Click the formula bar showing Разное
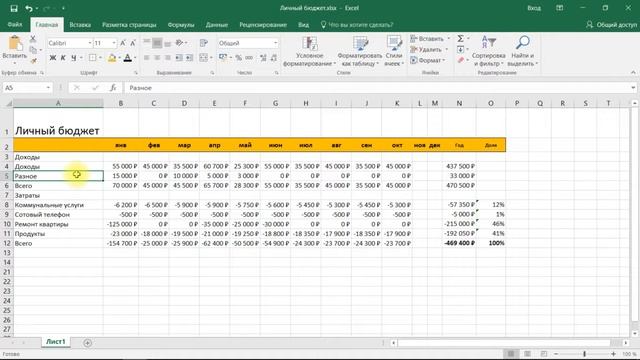Viewport: 640px width, 360px height. tap(378, 88)
